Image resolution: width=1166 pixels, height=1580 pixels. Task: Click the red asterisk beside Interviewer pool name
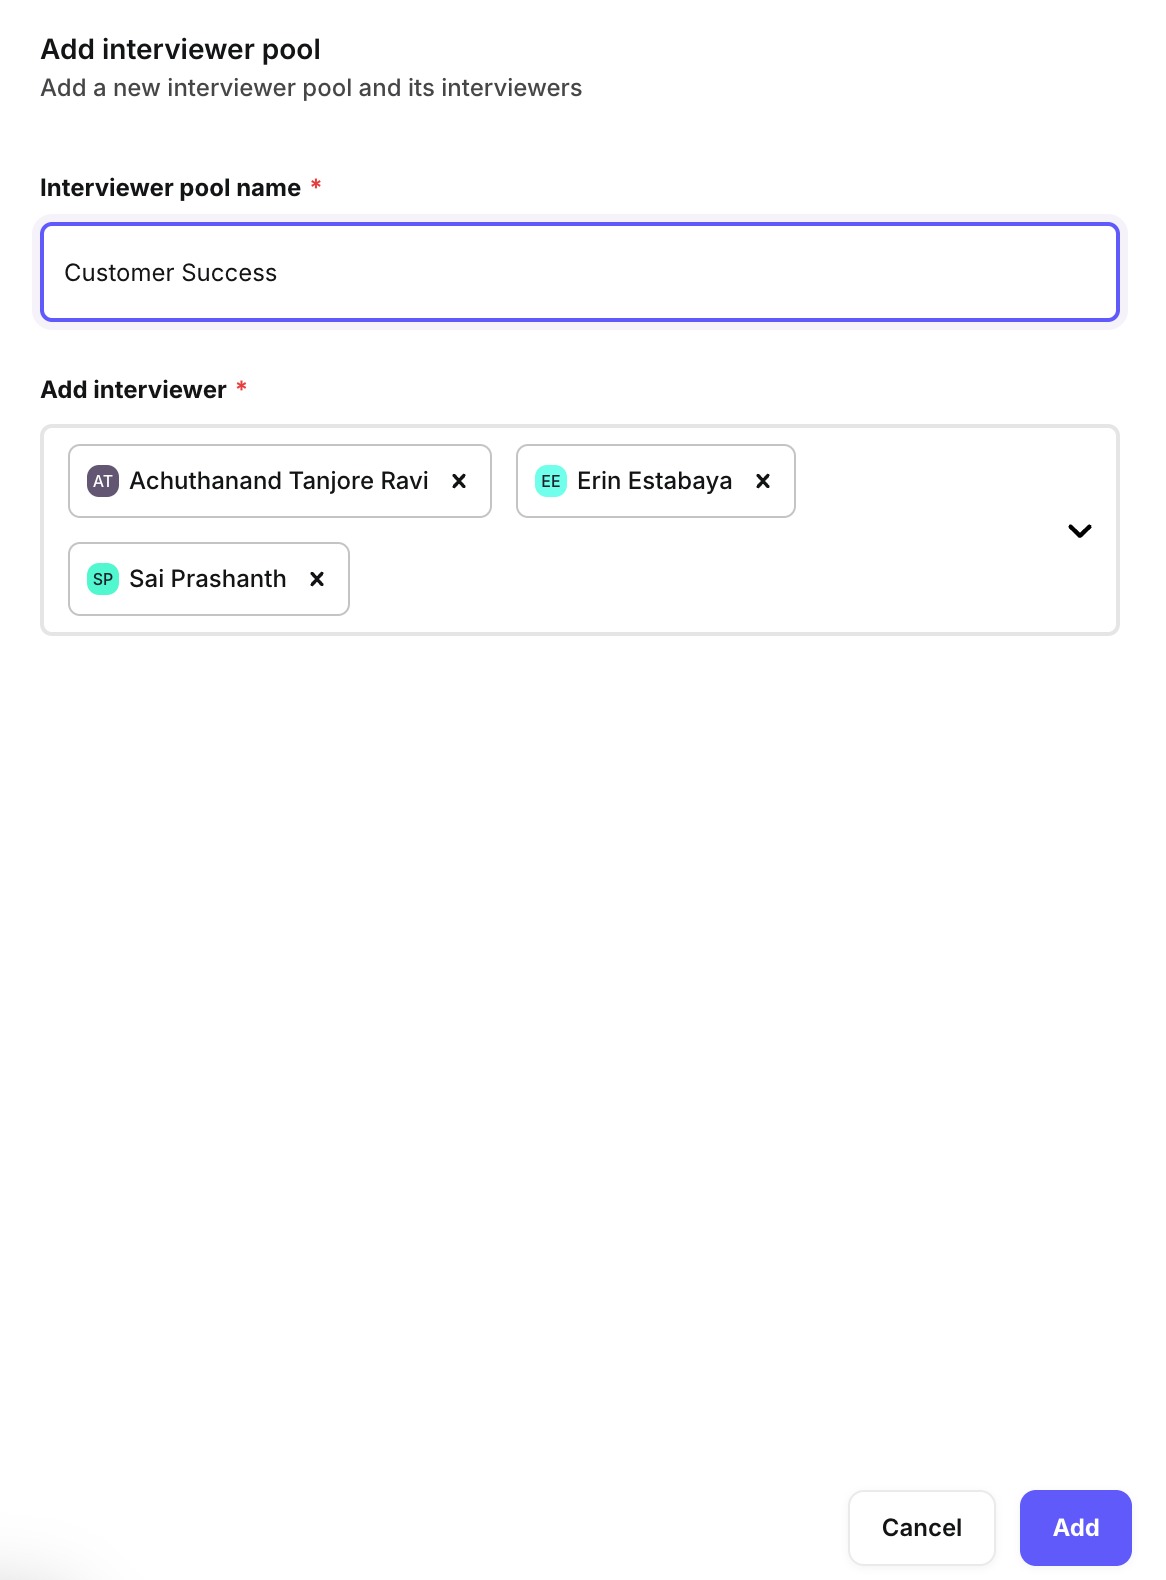316,185
